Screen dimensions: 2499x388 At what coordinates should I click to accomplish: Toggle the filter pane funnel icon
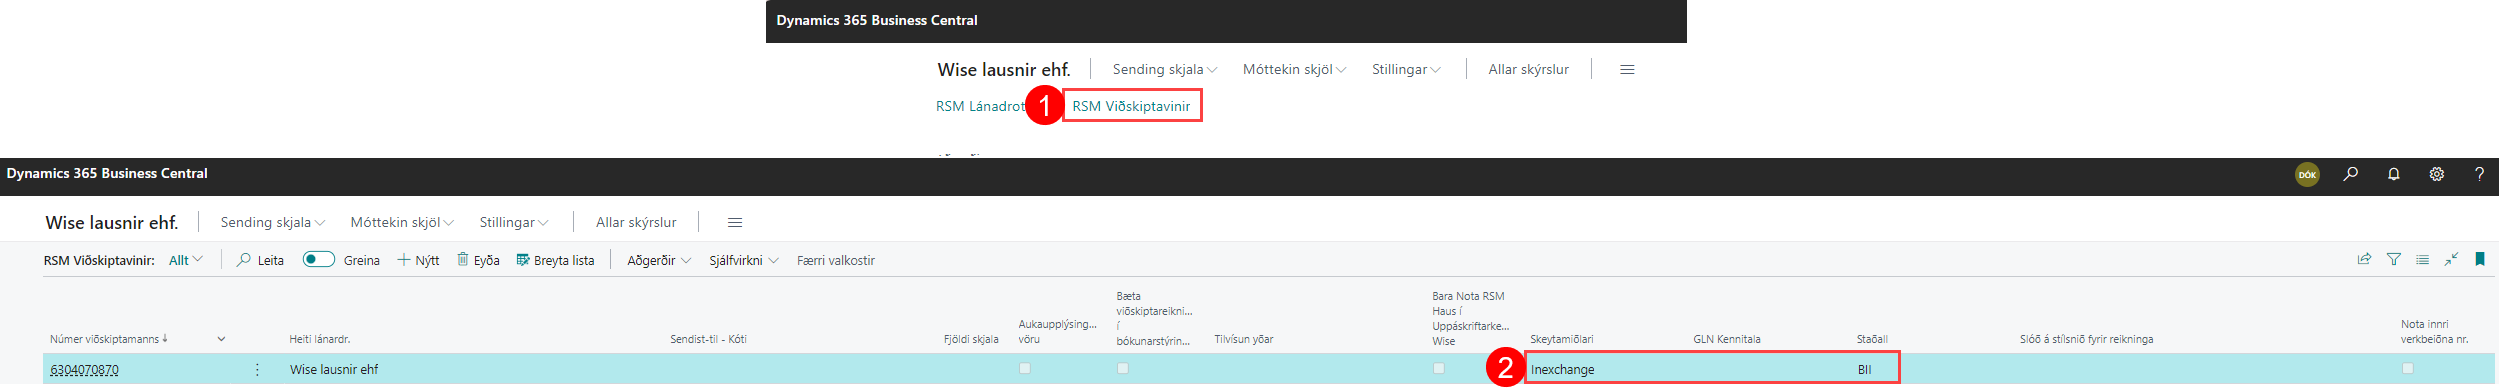(x=2394, y=259)
